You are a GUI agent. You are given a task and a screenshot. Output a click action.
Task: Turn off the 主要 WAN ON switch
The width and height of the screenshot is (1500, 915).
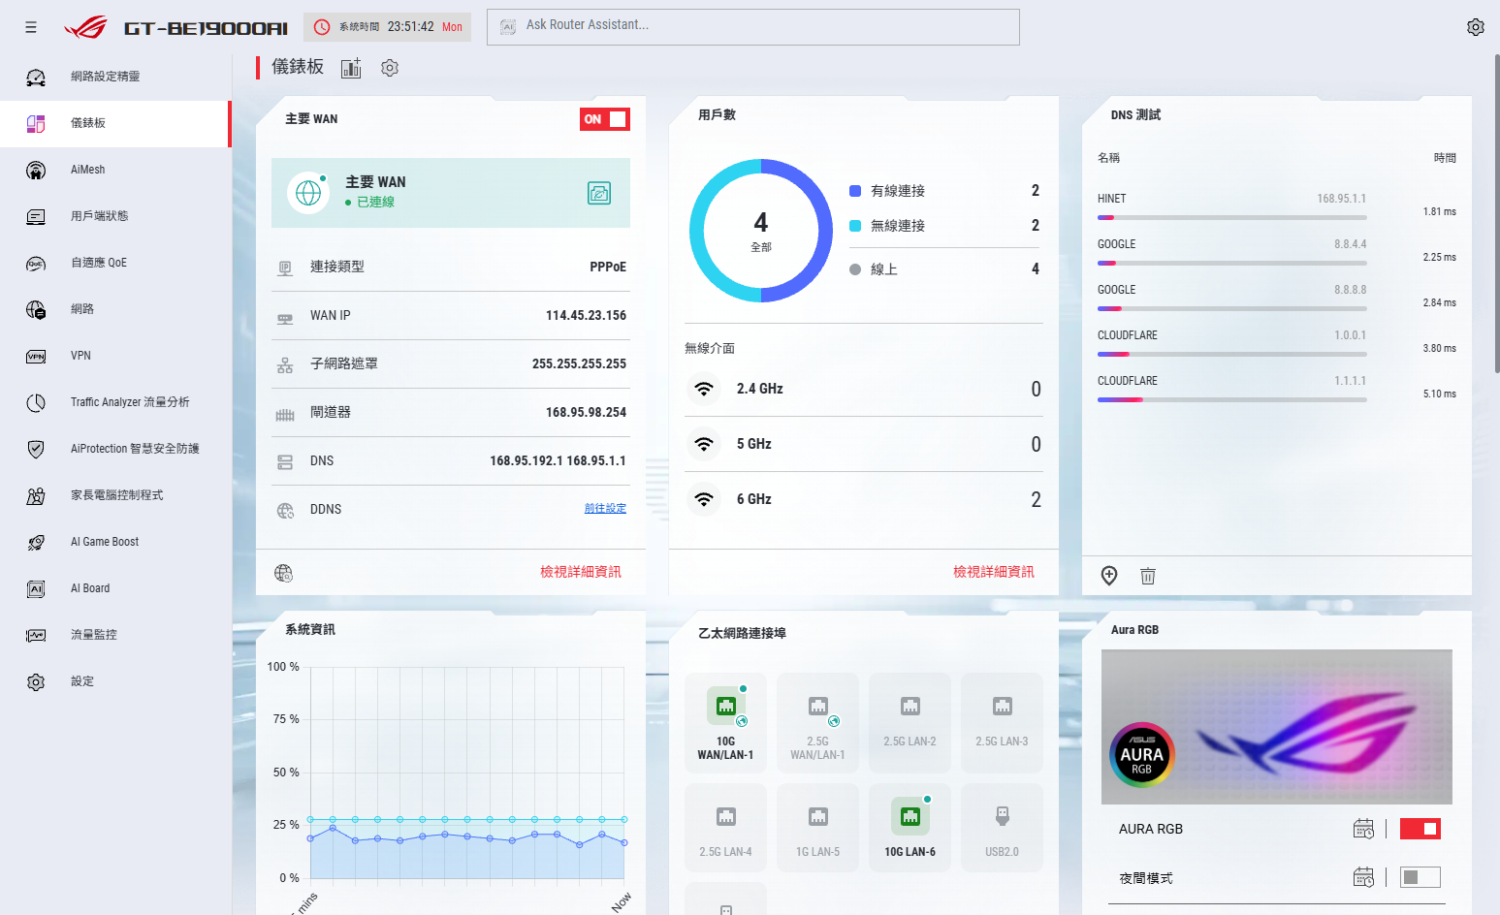605,119
